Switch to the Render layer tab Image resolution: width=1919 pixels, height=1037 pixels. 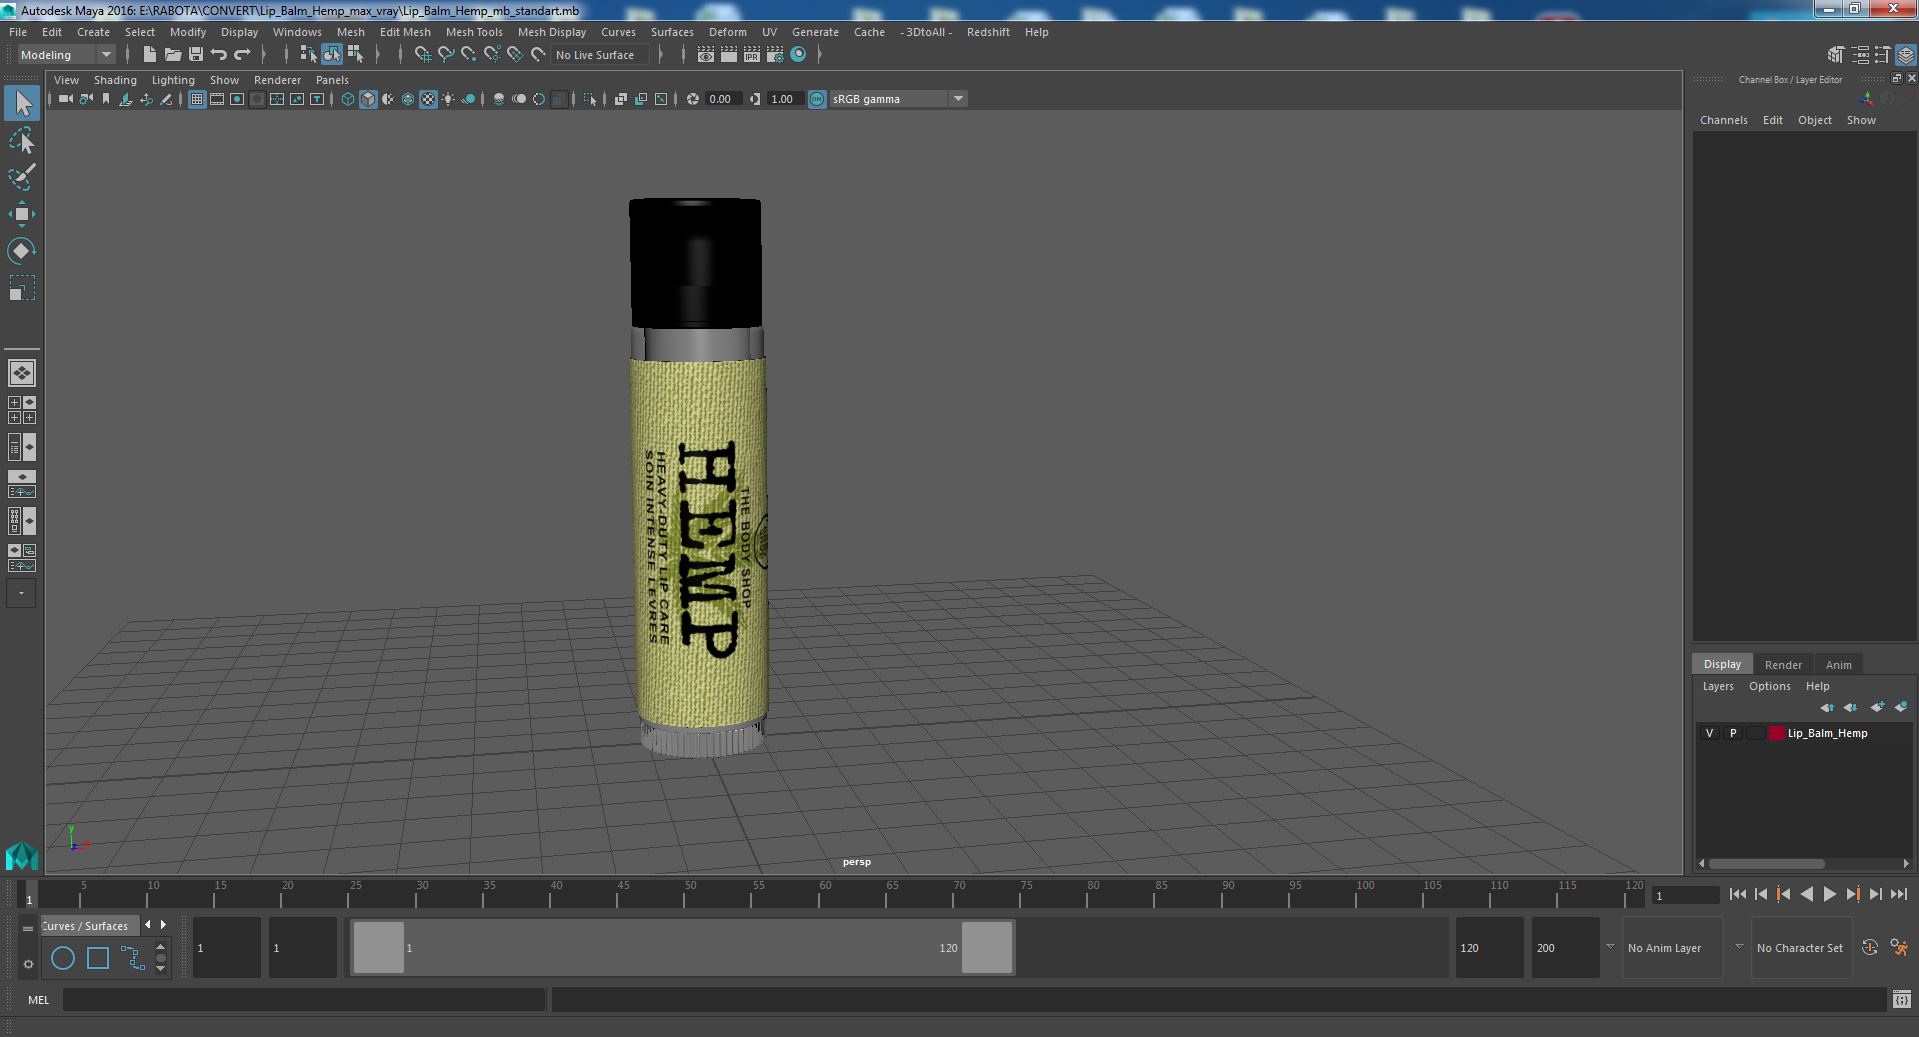coord(1782,664)
